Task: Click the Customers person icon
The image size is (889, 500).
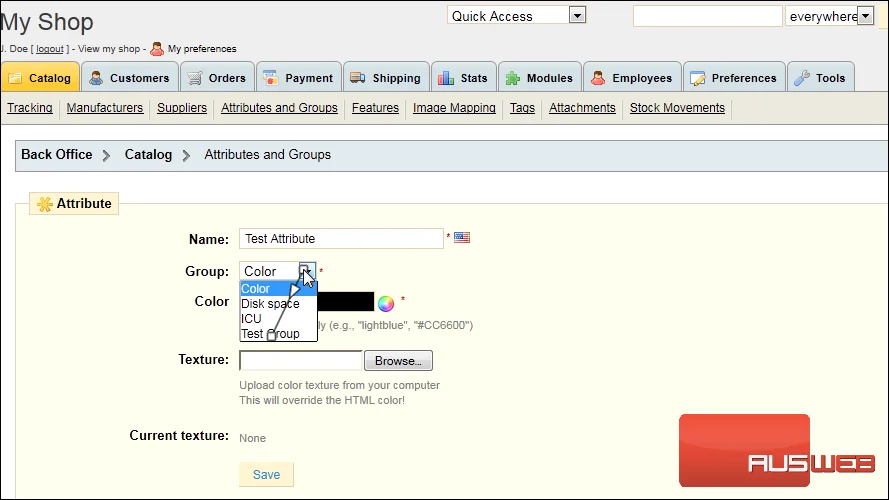Action: [x=96, y=78]
